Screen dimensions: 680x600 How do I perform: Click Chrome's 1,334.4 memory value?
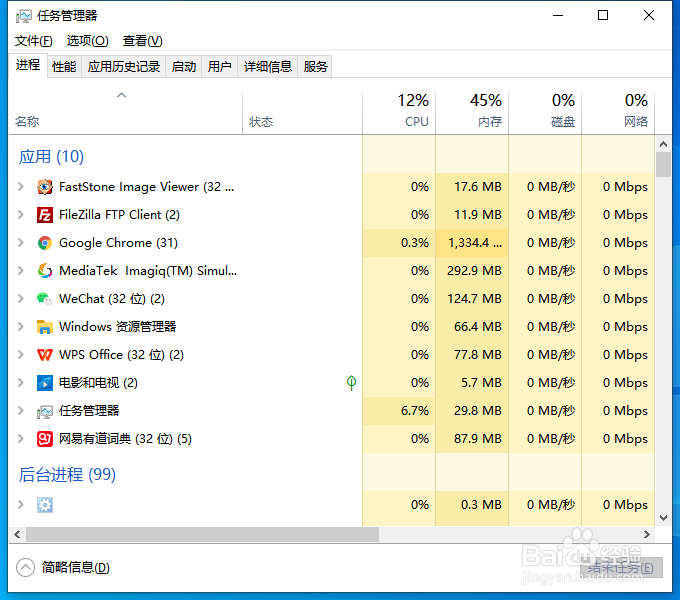point(472,243)
